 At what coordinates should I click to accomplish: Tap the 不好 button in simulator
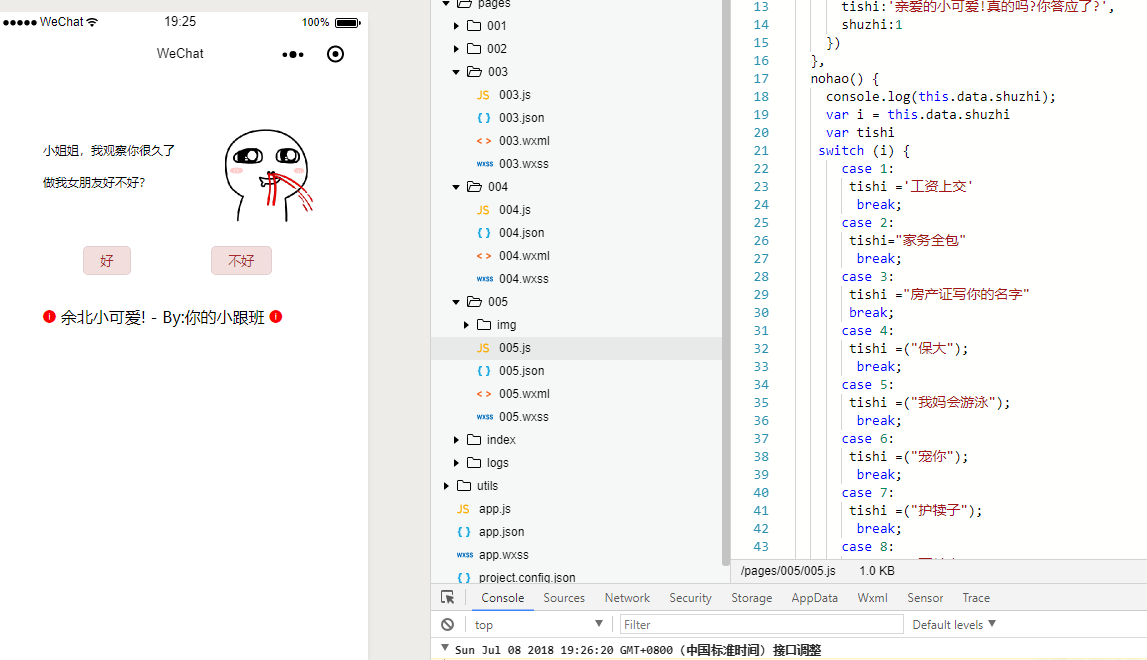pos(241,260)
